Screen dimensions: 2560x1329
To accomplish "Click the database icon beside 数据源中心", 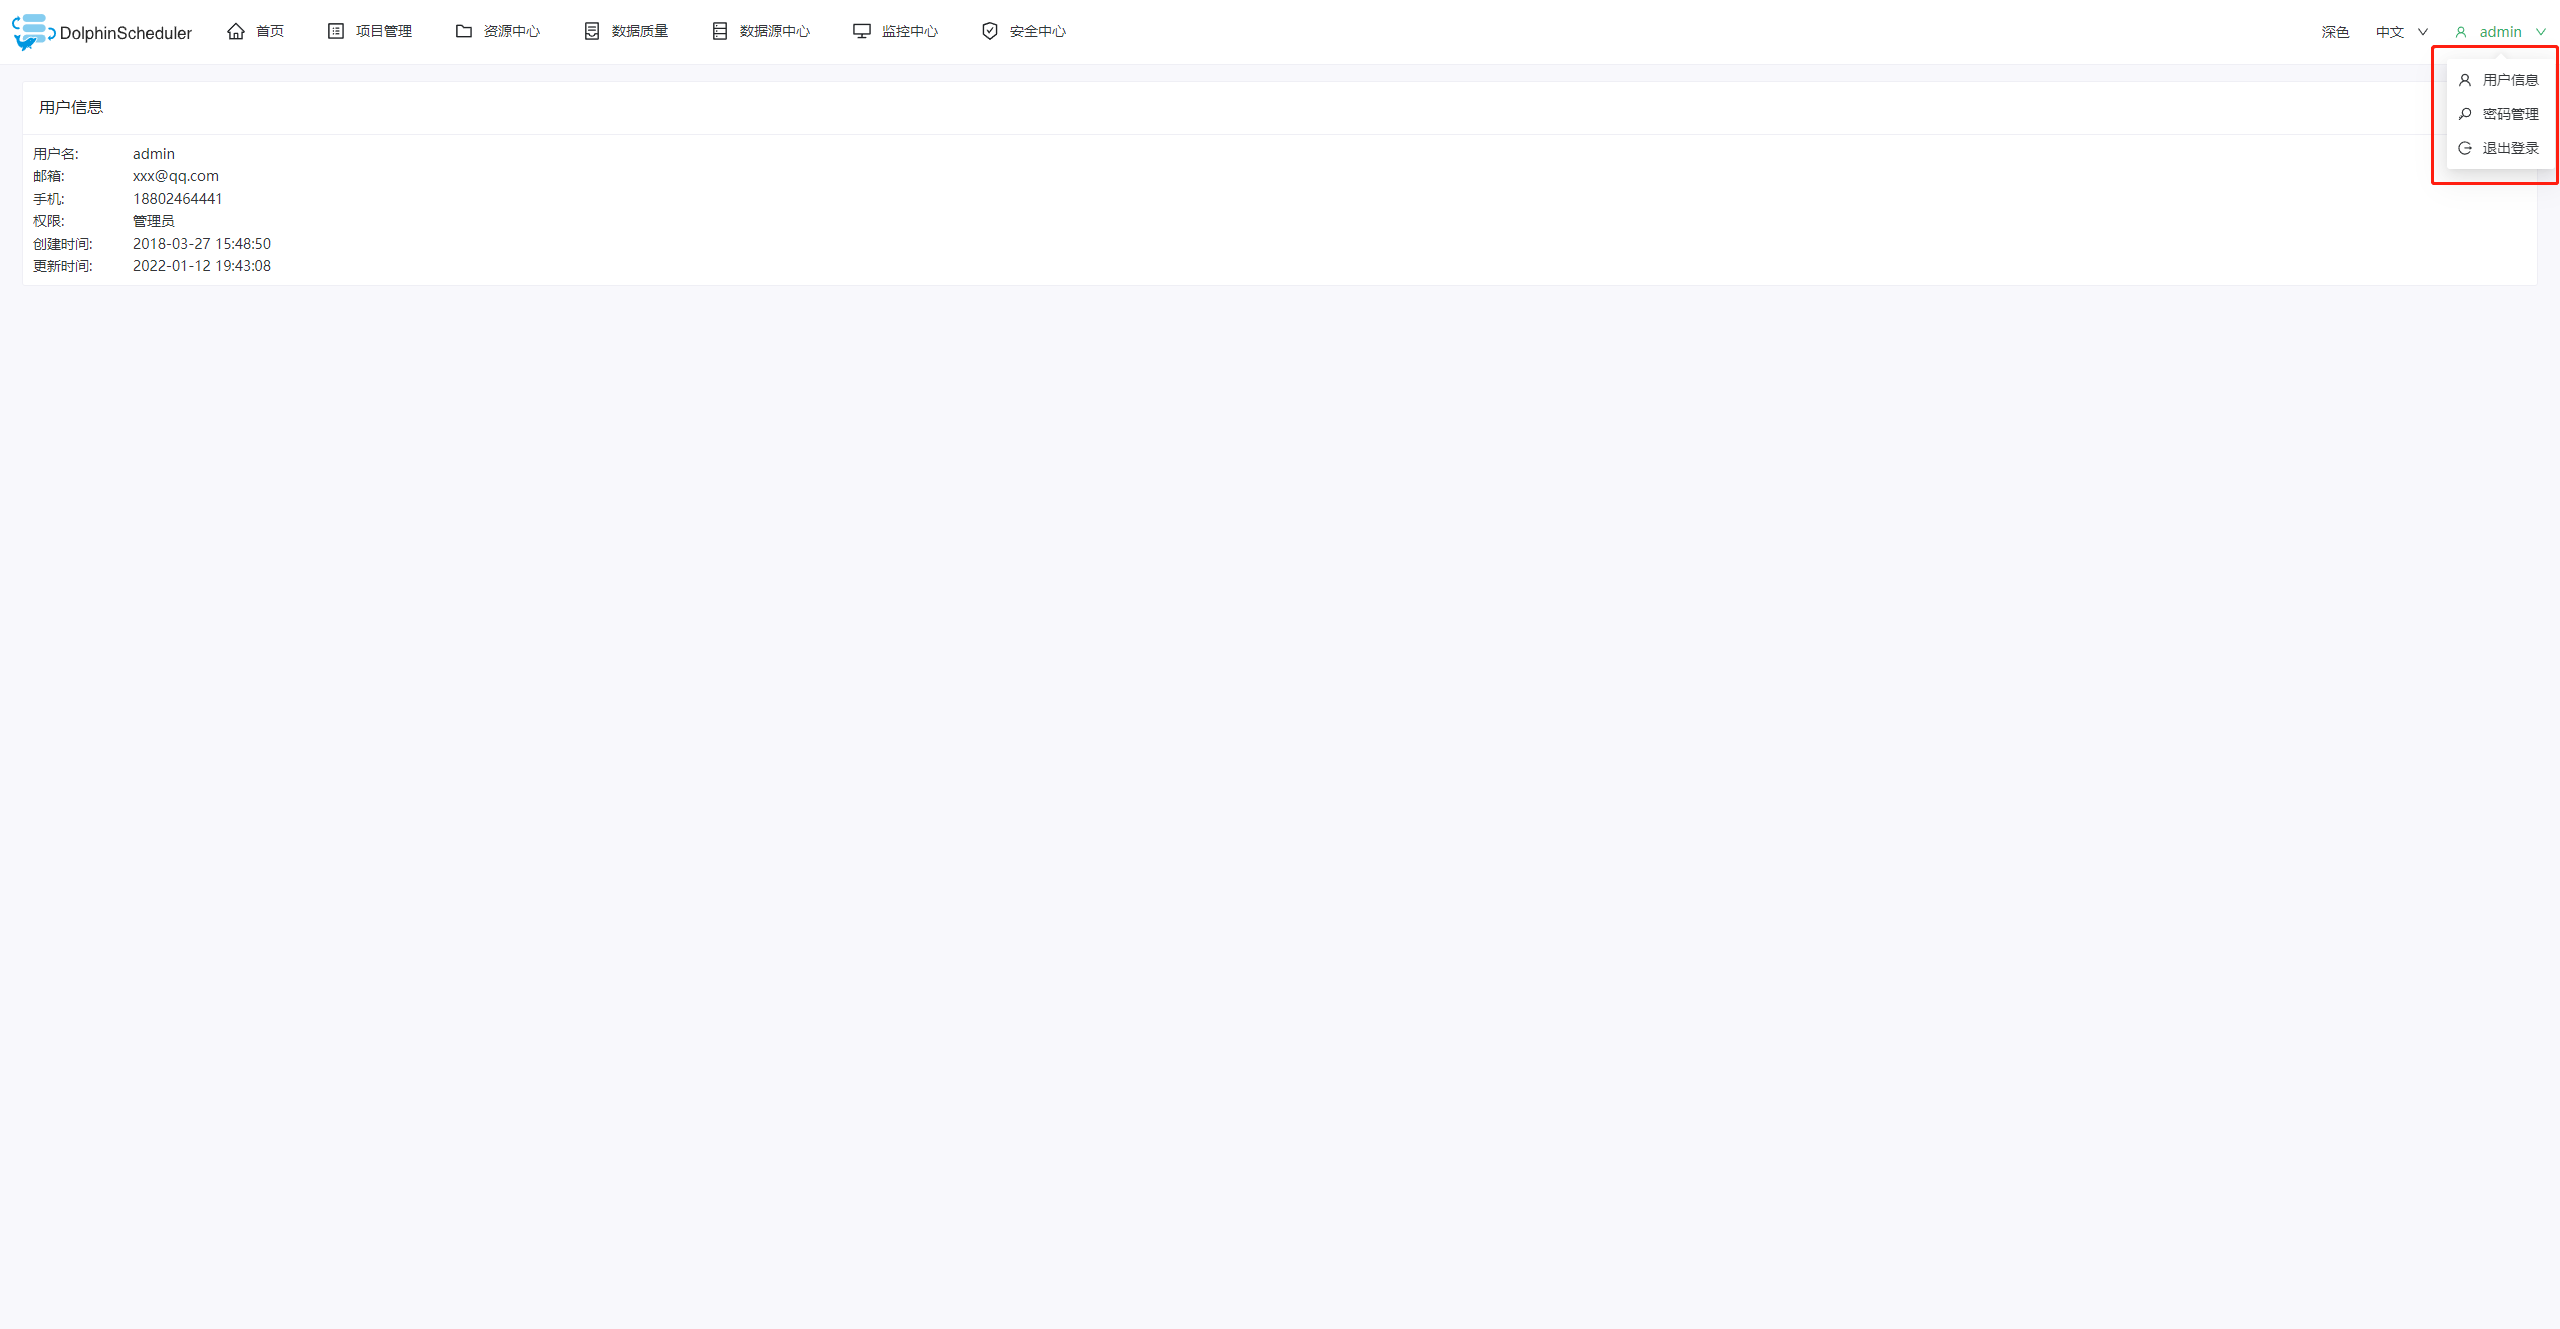I will point(720,31).
